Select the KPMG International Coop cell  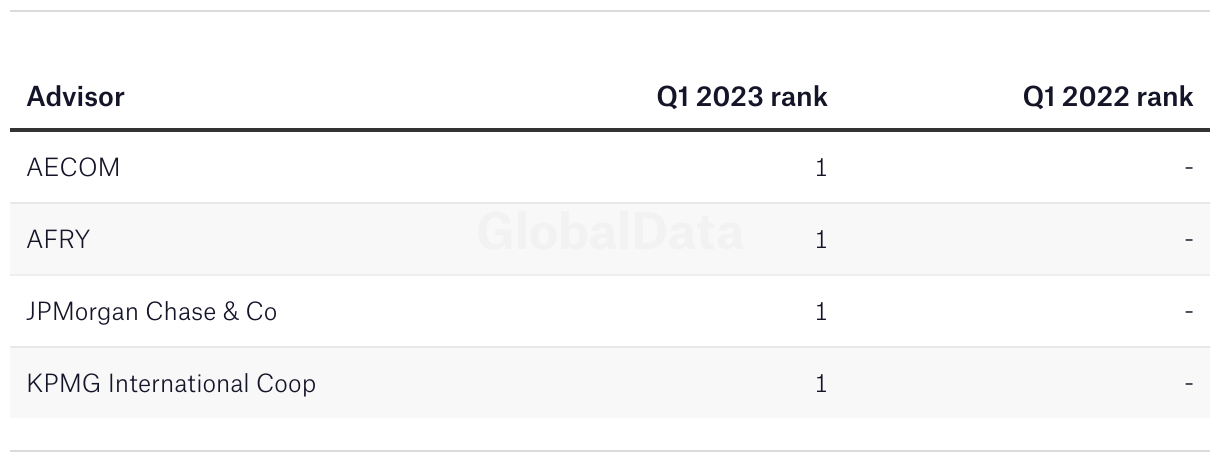[171, 384]
